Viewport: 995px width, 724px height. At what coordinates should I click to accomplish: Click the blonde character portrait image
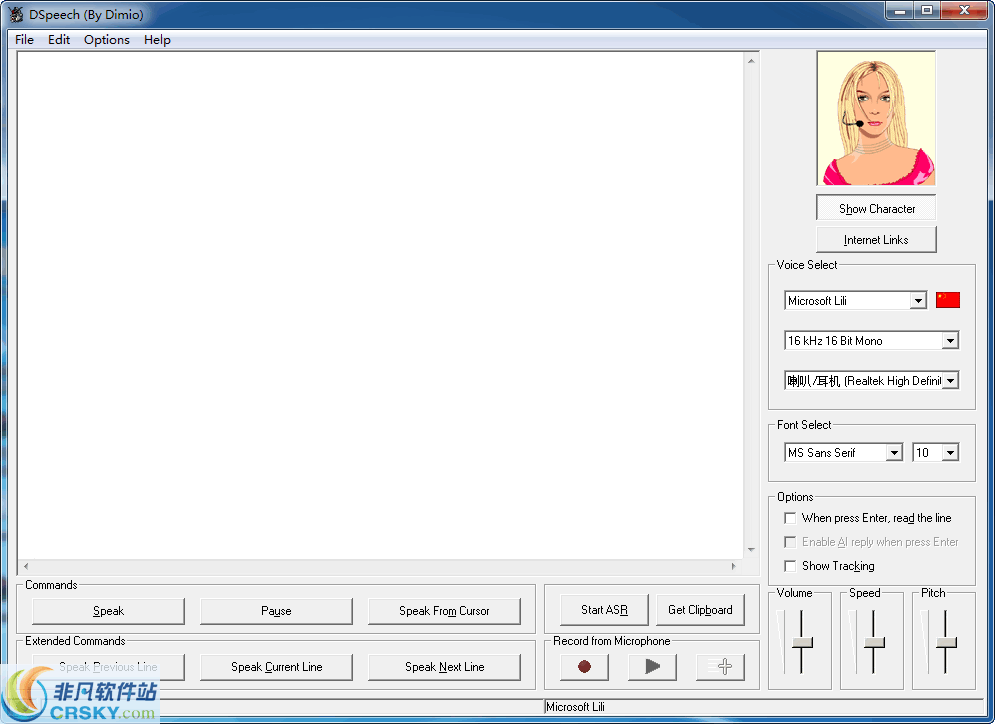click(876, 117)
